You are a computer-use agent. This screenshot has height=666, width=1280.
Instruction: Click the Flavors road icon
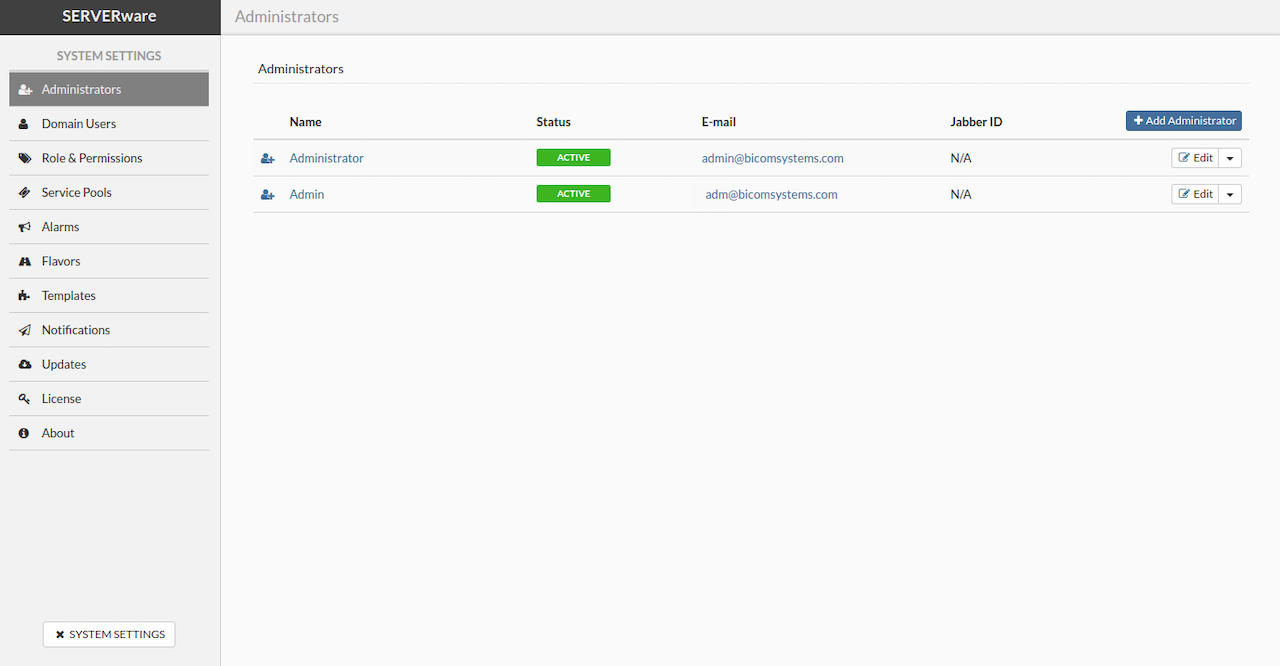[x=25, y=261]
